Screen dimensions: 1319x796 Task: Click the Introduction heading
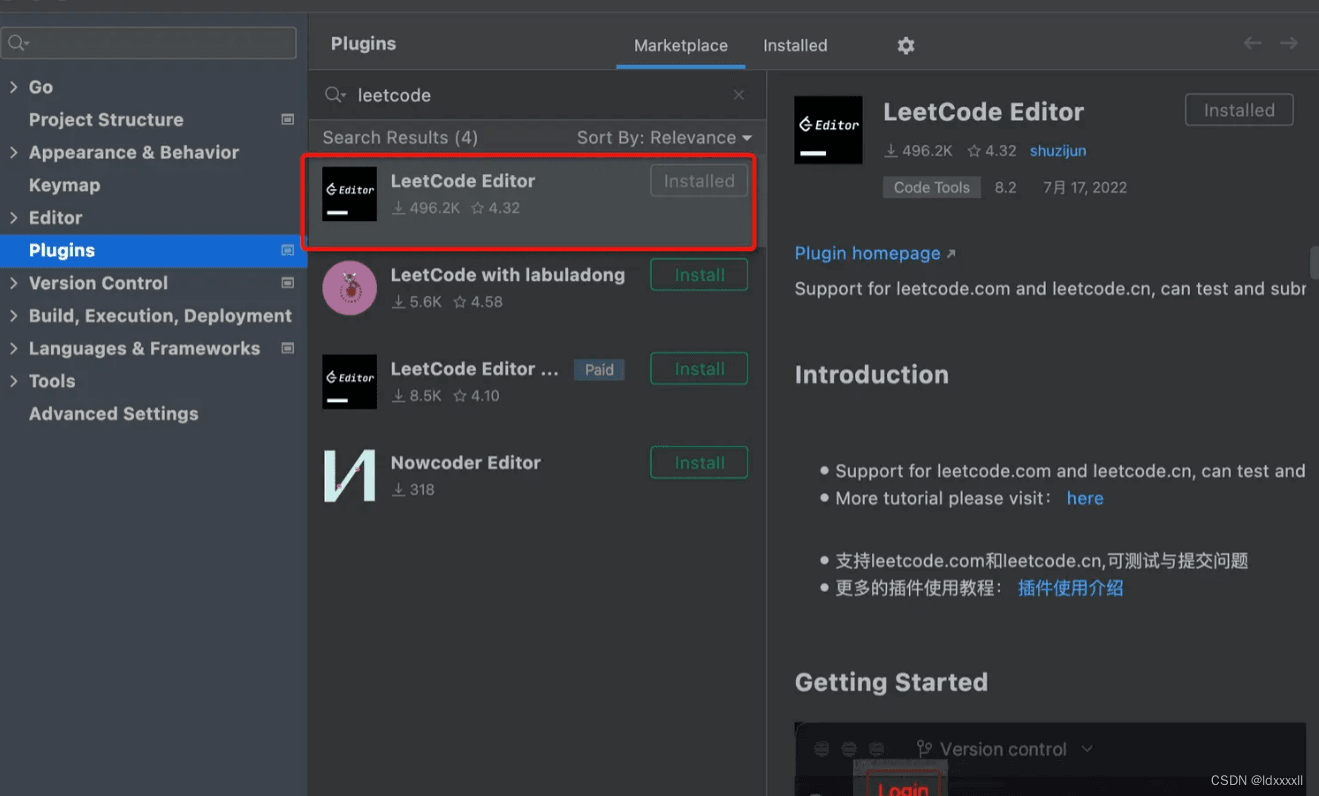871,375
